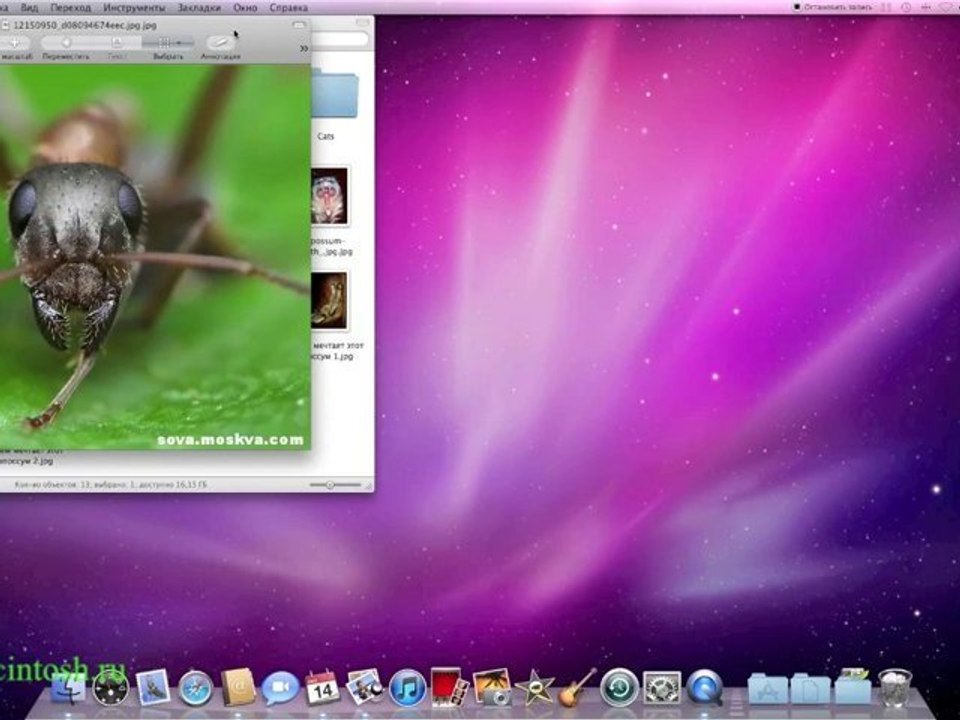Open System Preferences gear icon

(662, 688)
